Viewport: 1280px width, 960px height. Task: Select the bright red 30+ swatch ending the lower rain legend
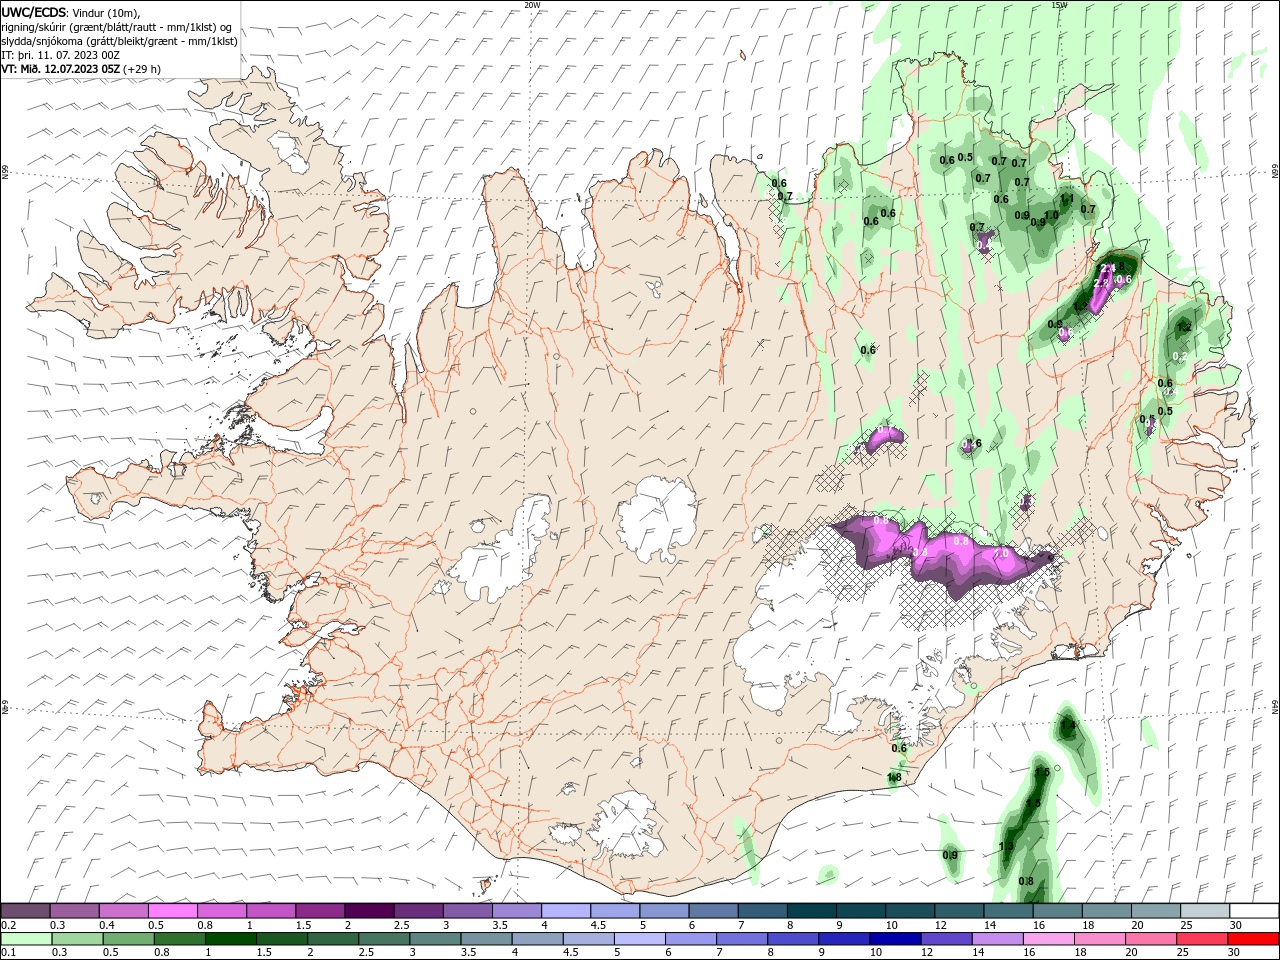tap(1252, 939)
